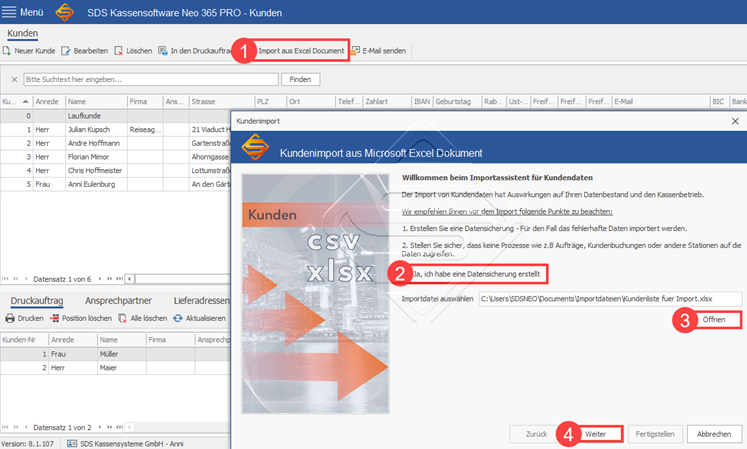Click the Strasse column header
The height and width of the screenshot is (449, 747).
click(222, 102)
